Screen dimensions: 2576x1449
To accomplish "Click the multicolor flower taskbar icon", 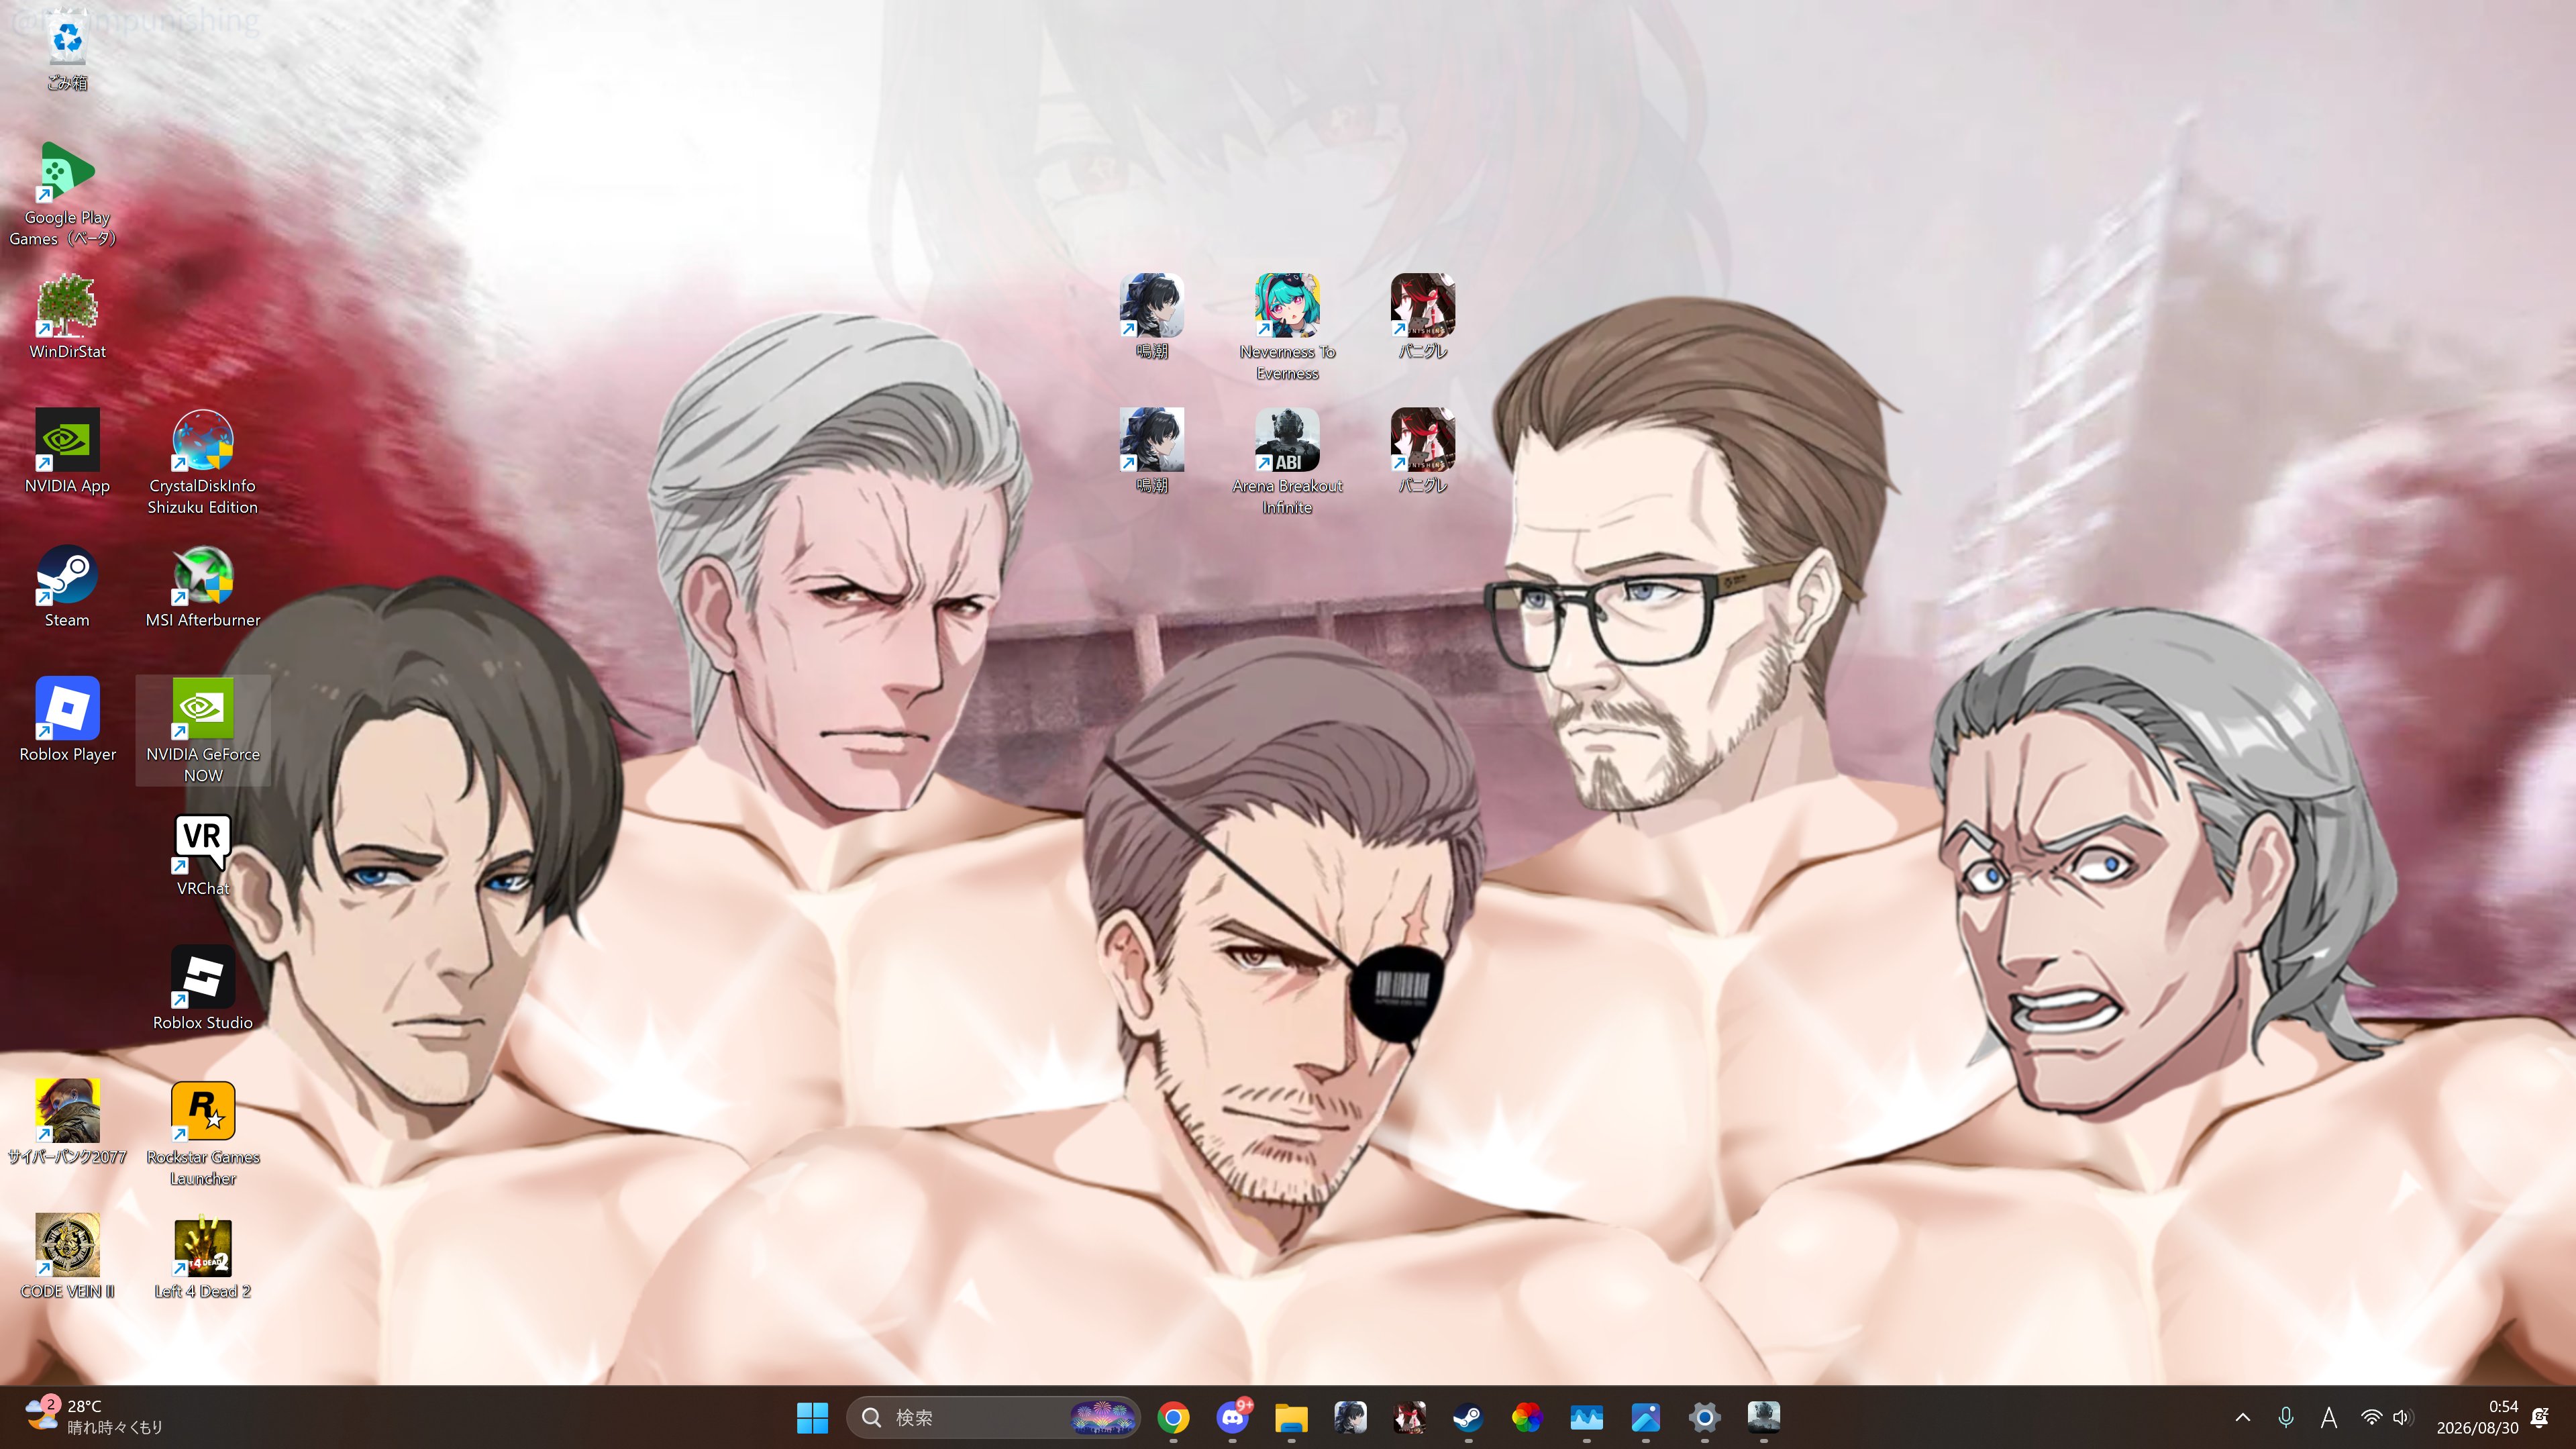I will tap(1527, 1417).
